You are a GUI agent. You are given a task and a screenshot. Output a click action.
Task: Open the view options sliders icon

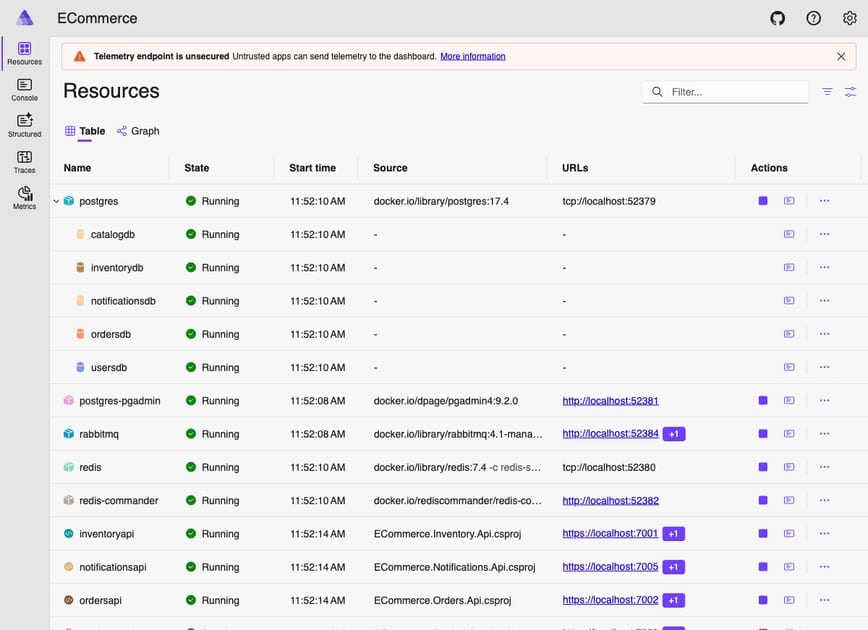850,92
